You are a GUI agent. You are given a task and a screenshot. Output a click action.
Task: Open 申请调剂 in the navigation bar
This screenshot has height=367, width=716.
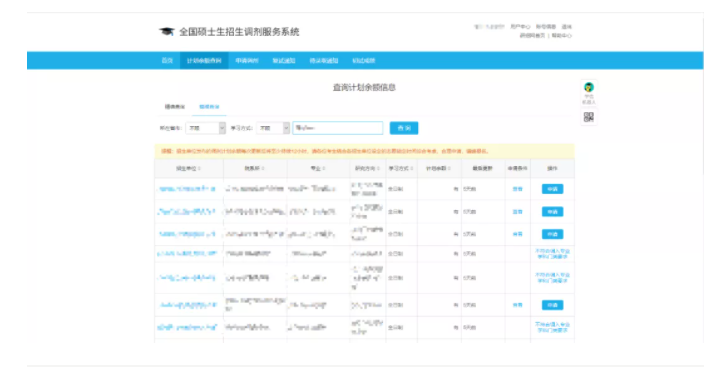(247, 61)
